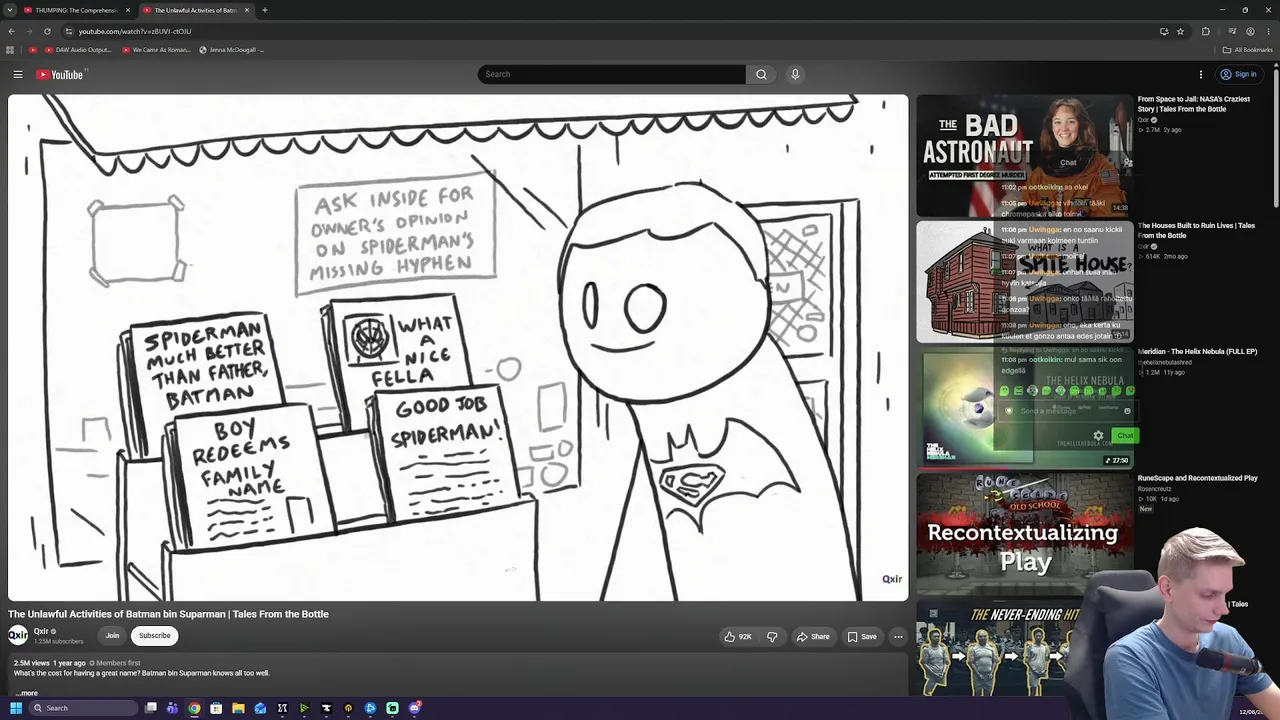
Task: Dislike the video with thumbs down
Action: 772,636
